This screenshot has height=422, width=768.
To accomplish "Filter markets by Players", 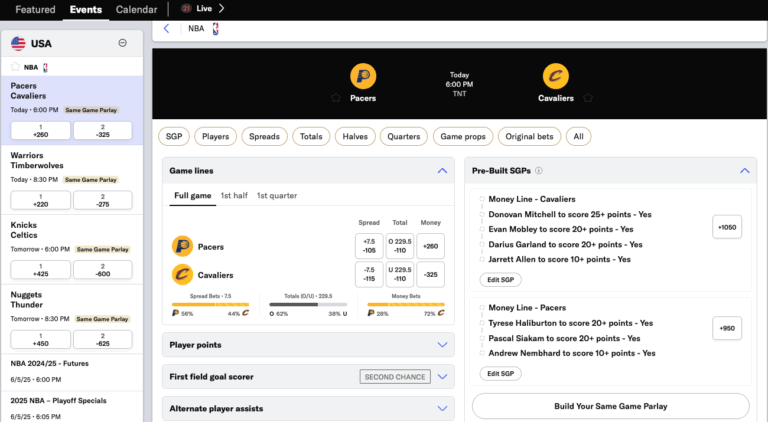I will point(216,137).
